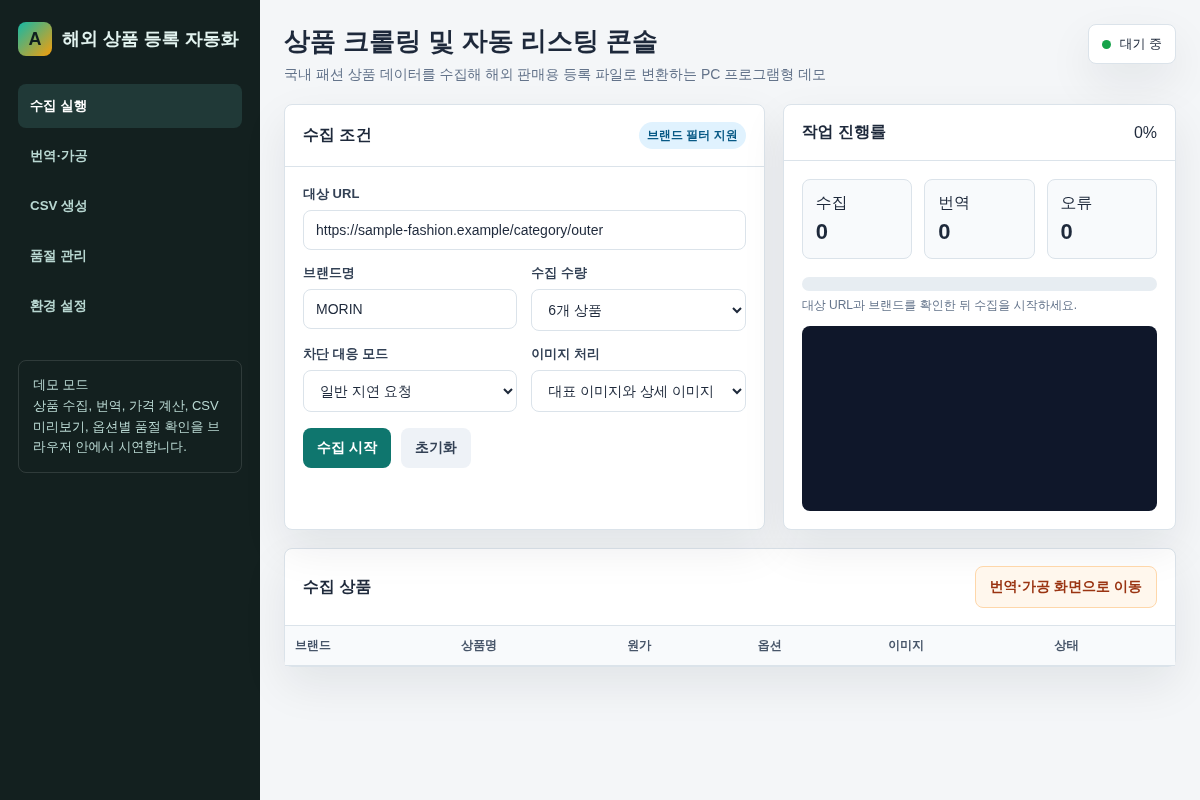The image size is (1200, 800).
Task: Click the 원가 column header
Action: [639, 646]
